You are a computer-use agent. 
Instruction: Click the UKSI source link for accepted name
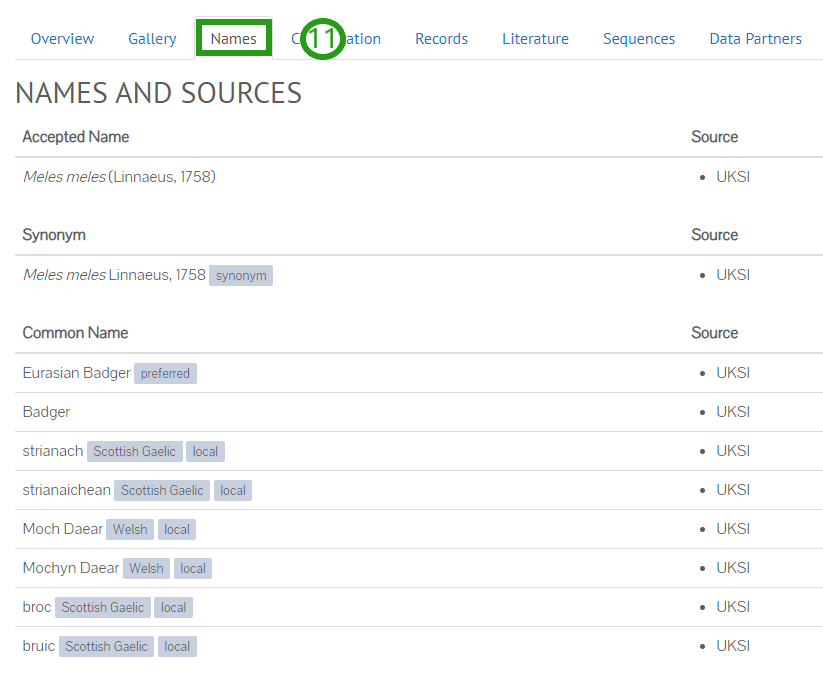733,176
